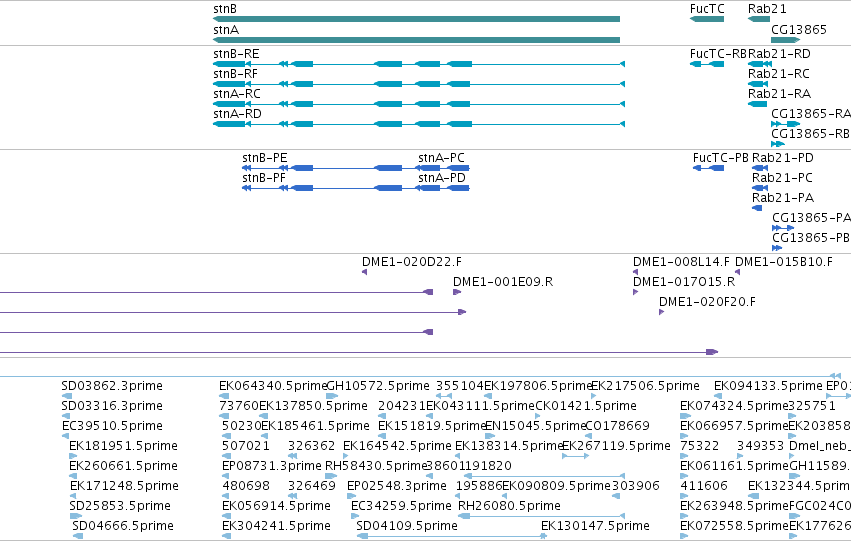Viewport: 851px width, 541px height.
Task: Select EST EK267119.5prime
Action: [x=617, y=447]
